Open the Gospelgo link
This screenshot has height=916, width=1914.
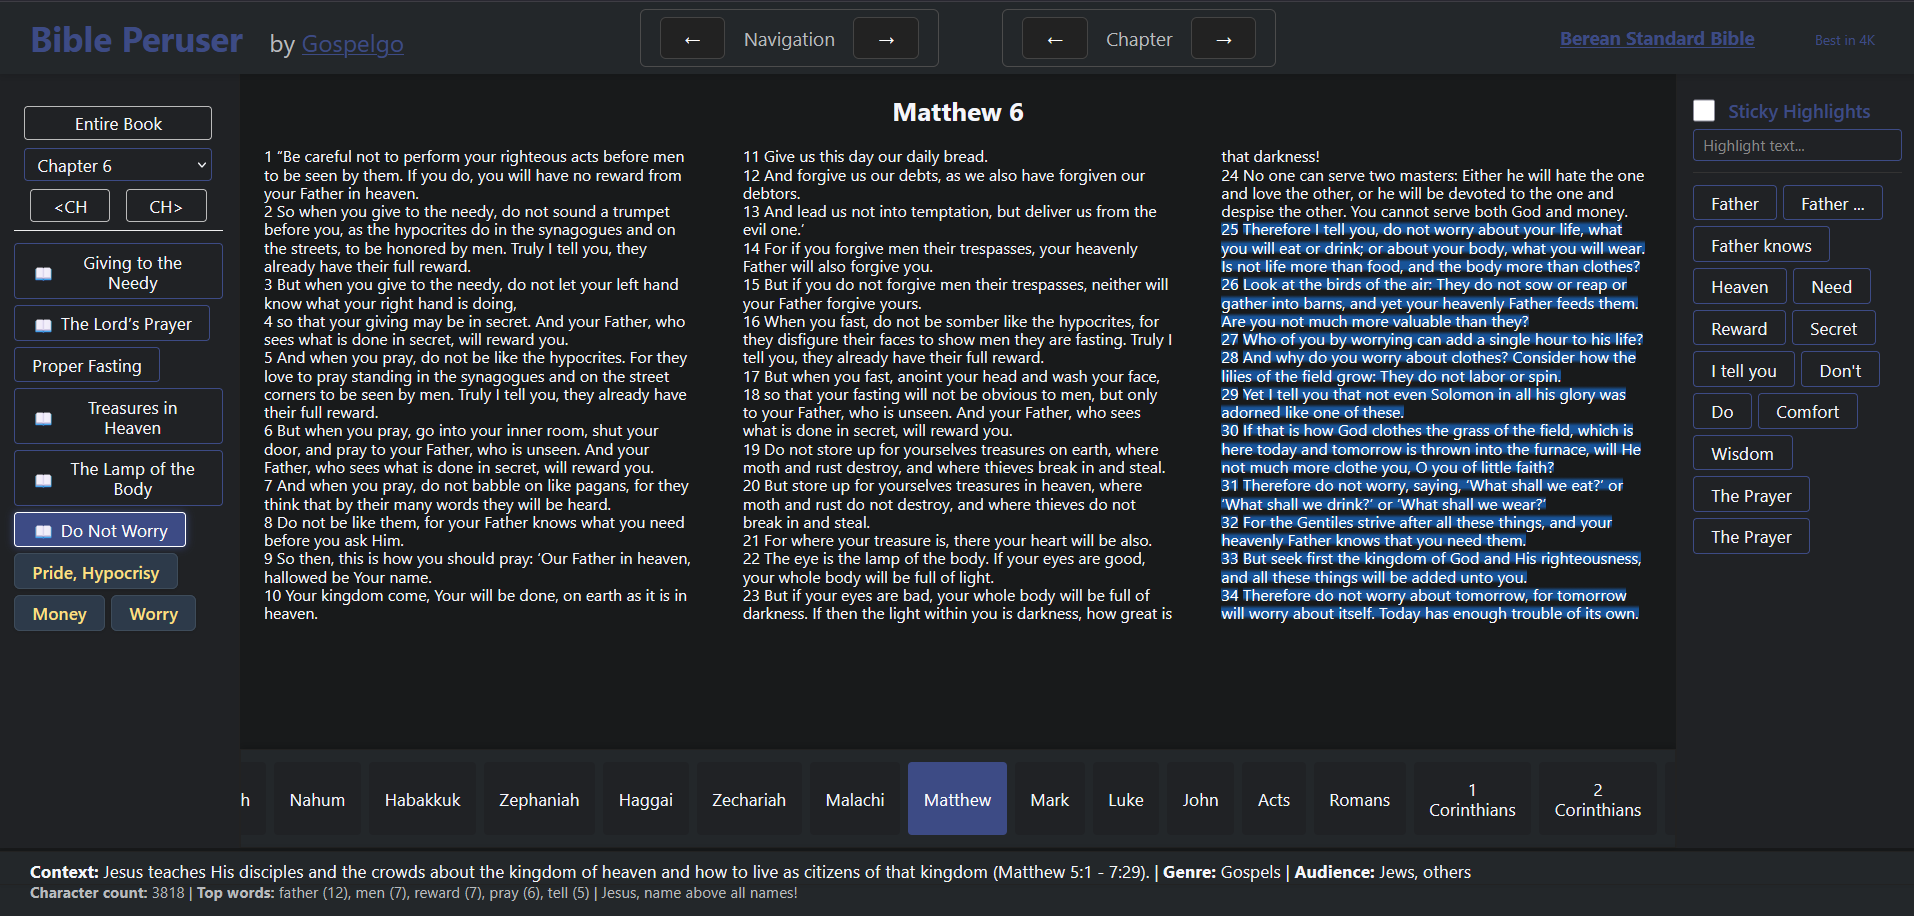[x=352, y=44]
